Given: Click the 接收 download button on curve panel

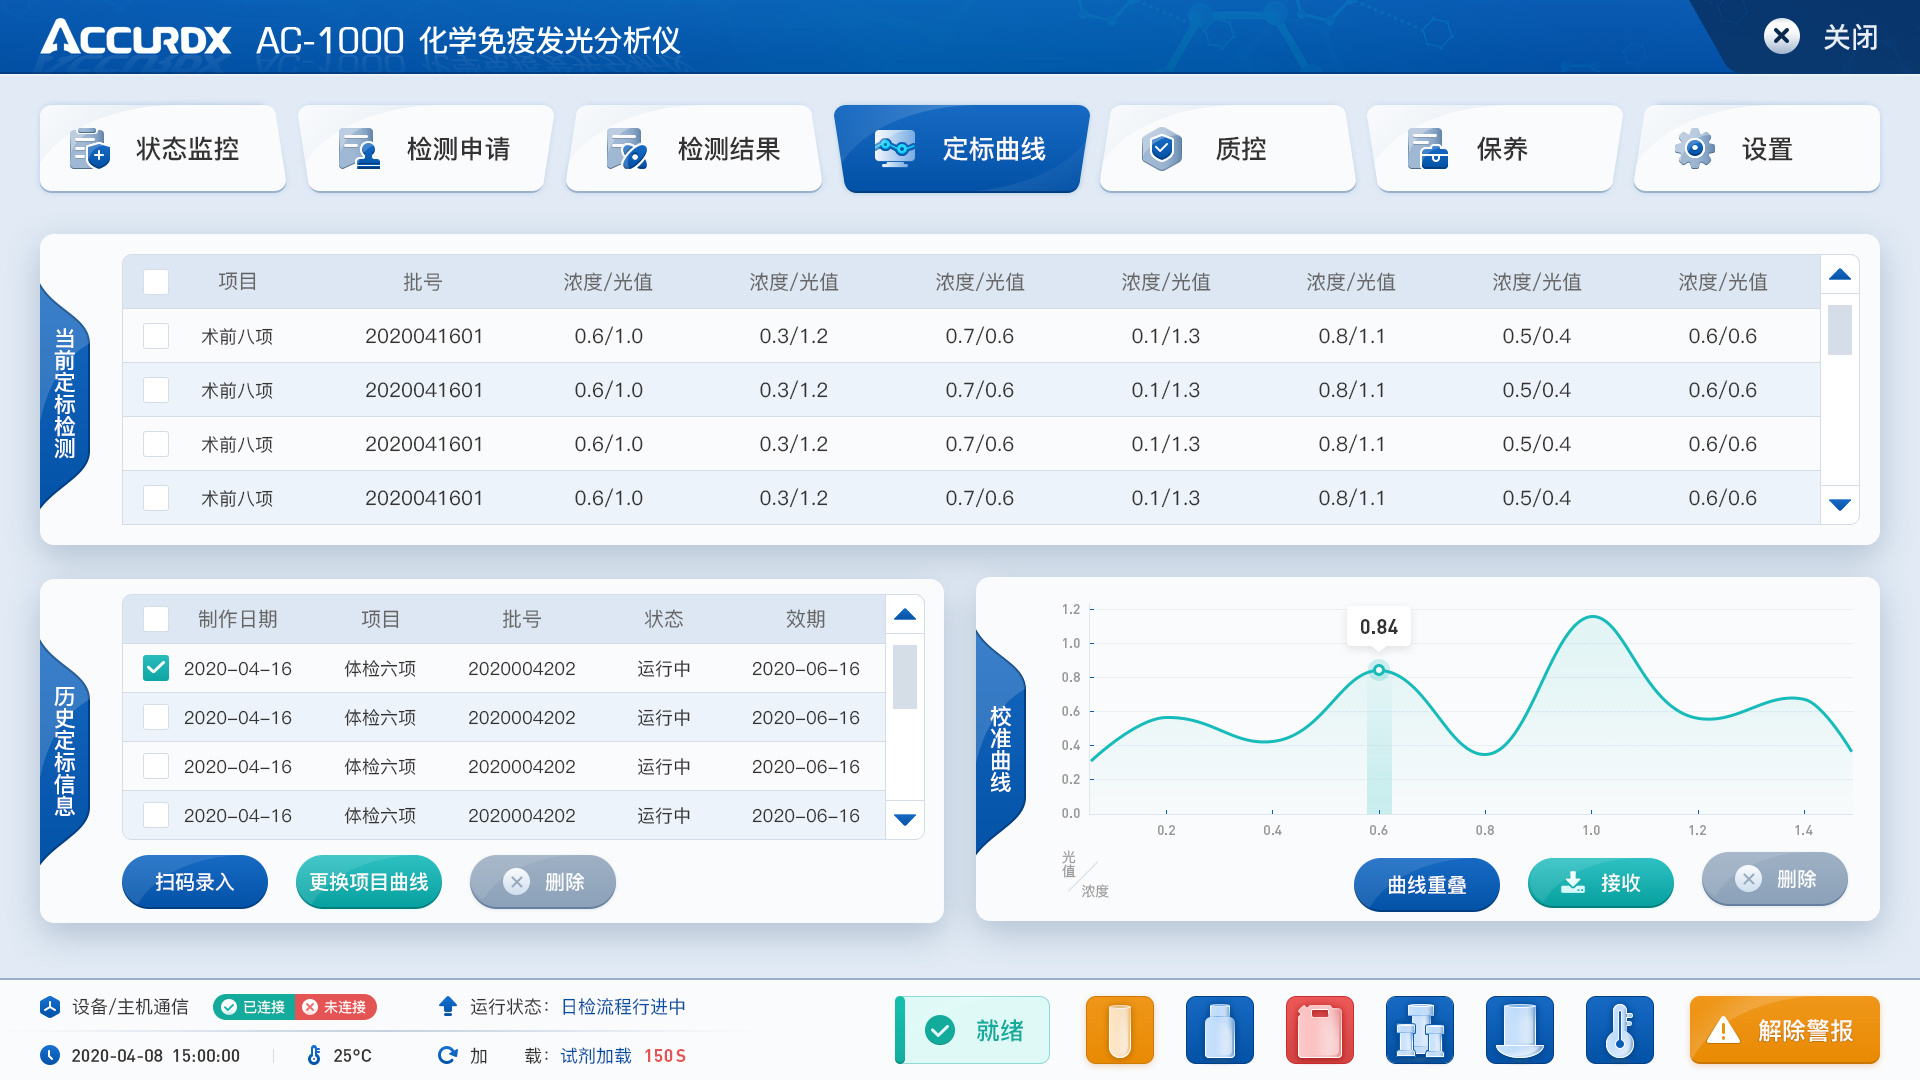Looking at the screenshot, I should tap(1600, 884).
